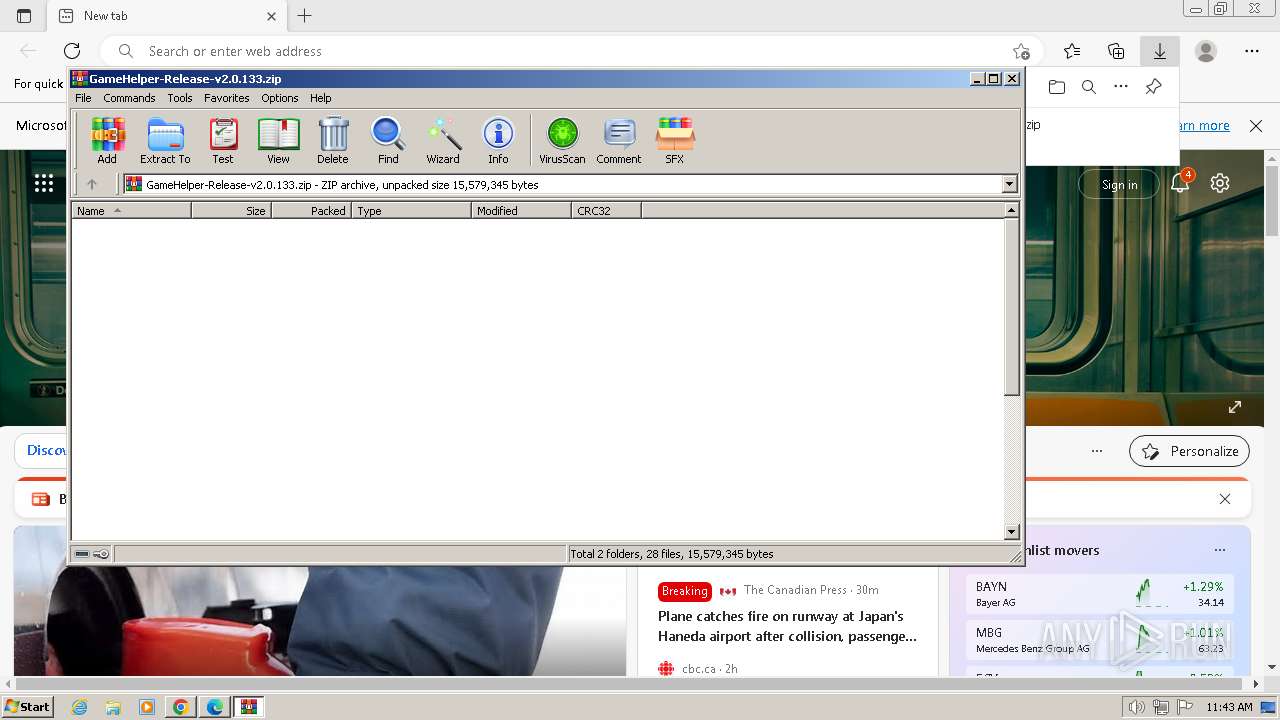Pin the downloads panel
This screenshot has height=720, width=1280.
coord(1153,87)
